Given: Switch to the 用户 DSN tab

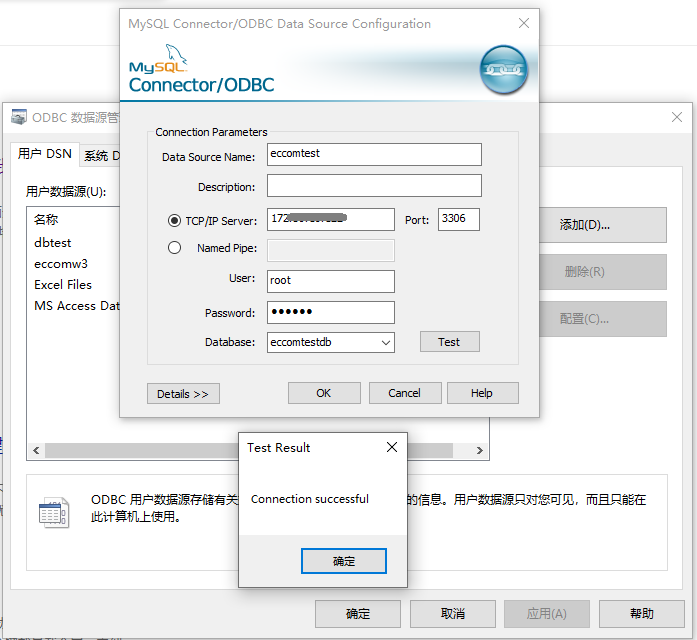Looking at the screenshot, I should 44,154.
